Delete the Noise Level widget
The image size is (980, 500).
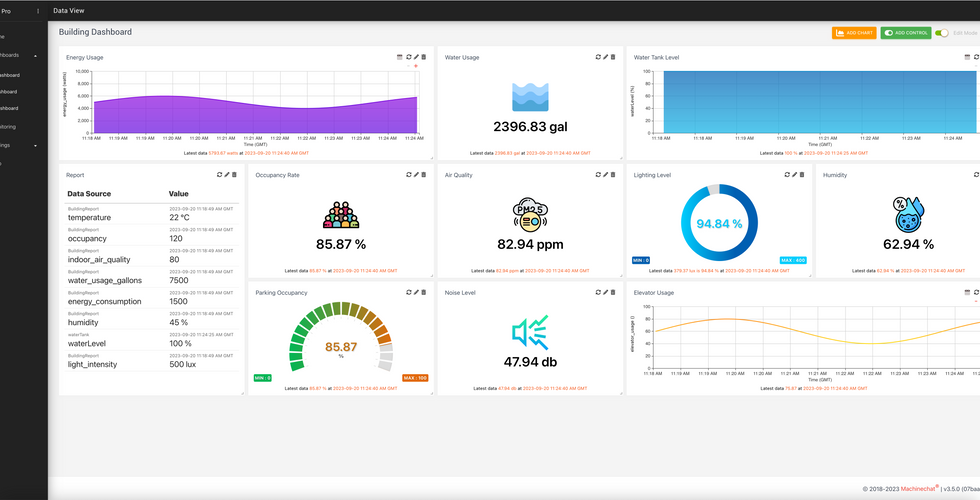(x=613, y=292)
